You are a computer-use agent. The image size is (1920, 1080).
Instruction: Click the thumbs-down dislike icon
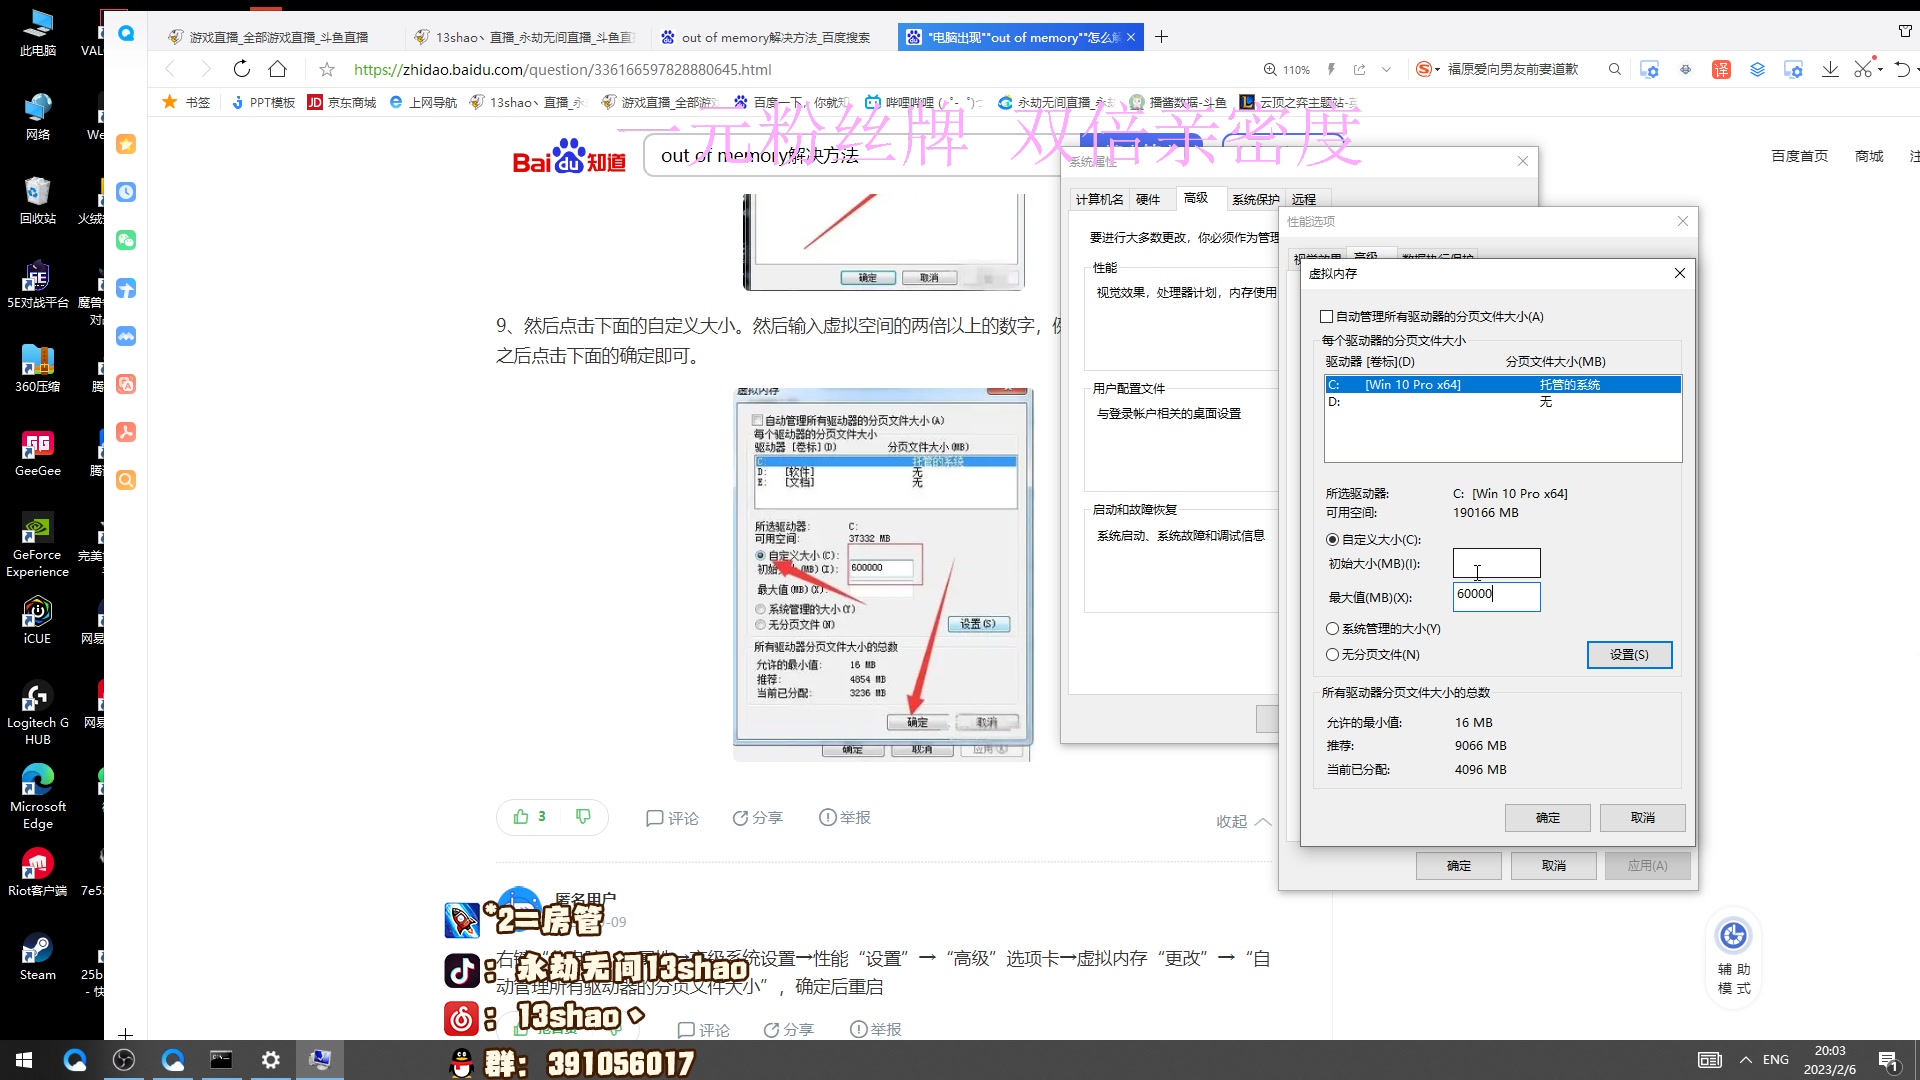tap(583, 817)
